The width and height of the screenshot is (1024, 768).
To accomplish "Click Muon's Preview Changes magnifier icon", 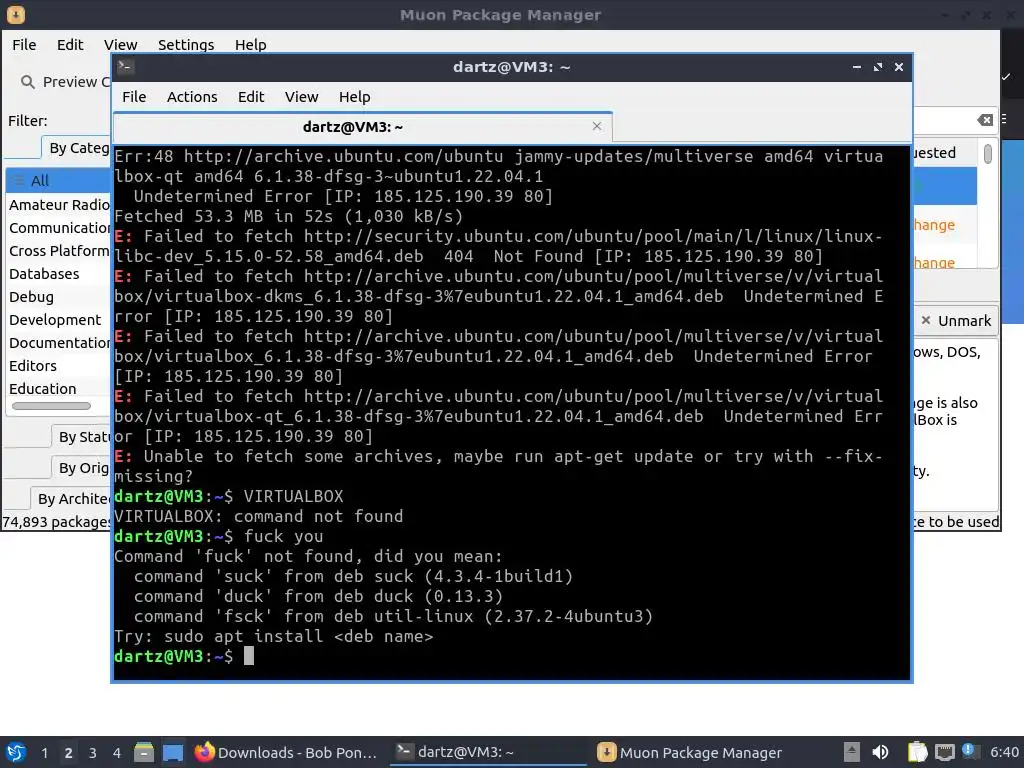I will [x=27, y=82].
